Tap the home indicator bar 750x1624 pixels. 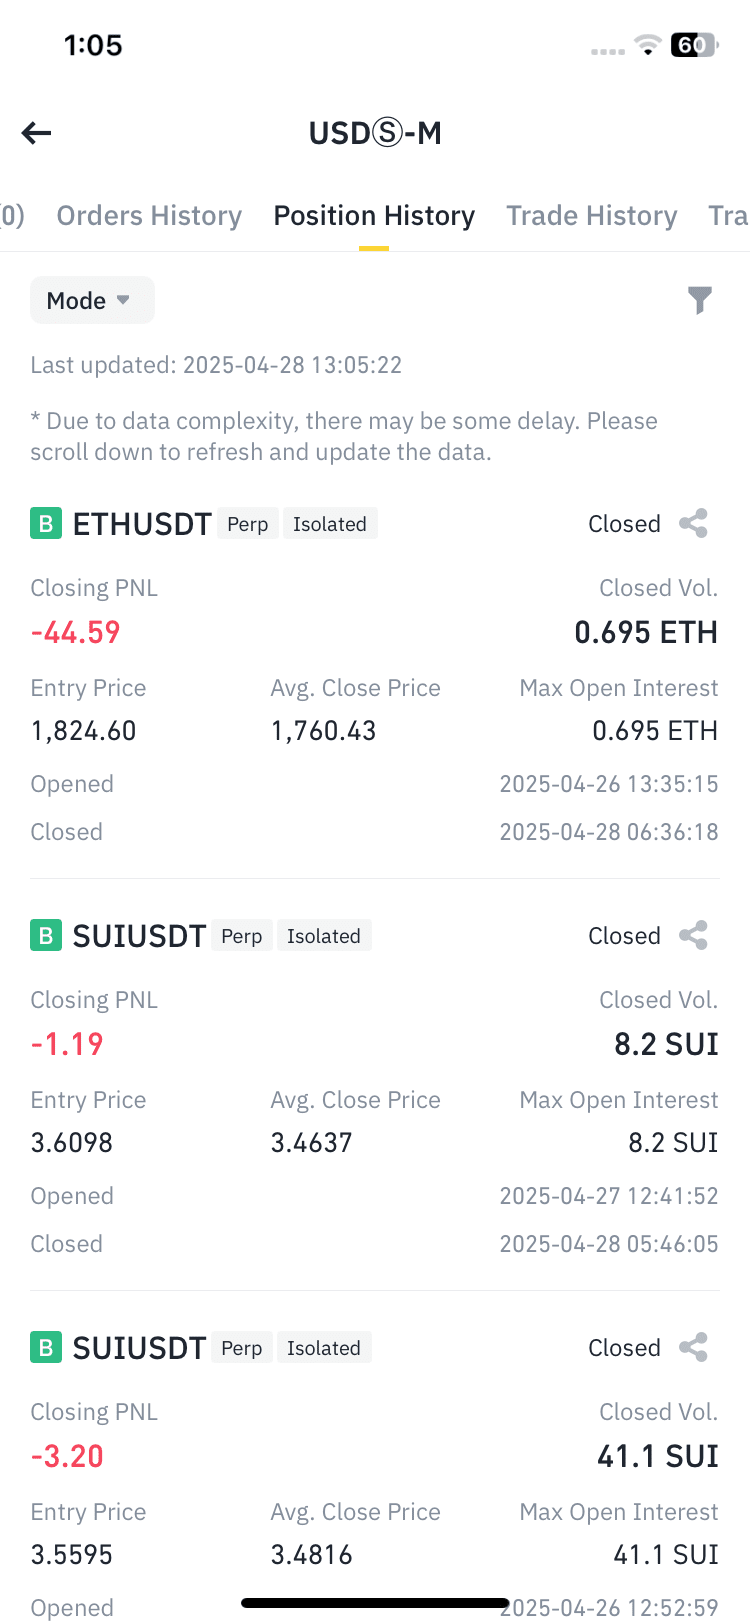point(375,1604)
